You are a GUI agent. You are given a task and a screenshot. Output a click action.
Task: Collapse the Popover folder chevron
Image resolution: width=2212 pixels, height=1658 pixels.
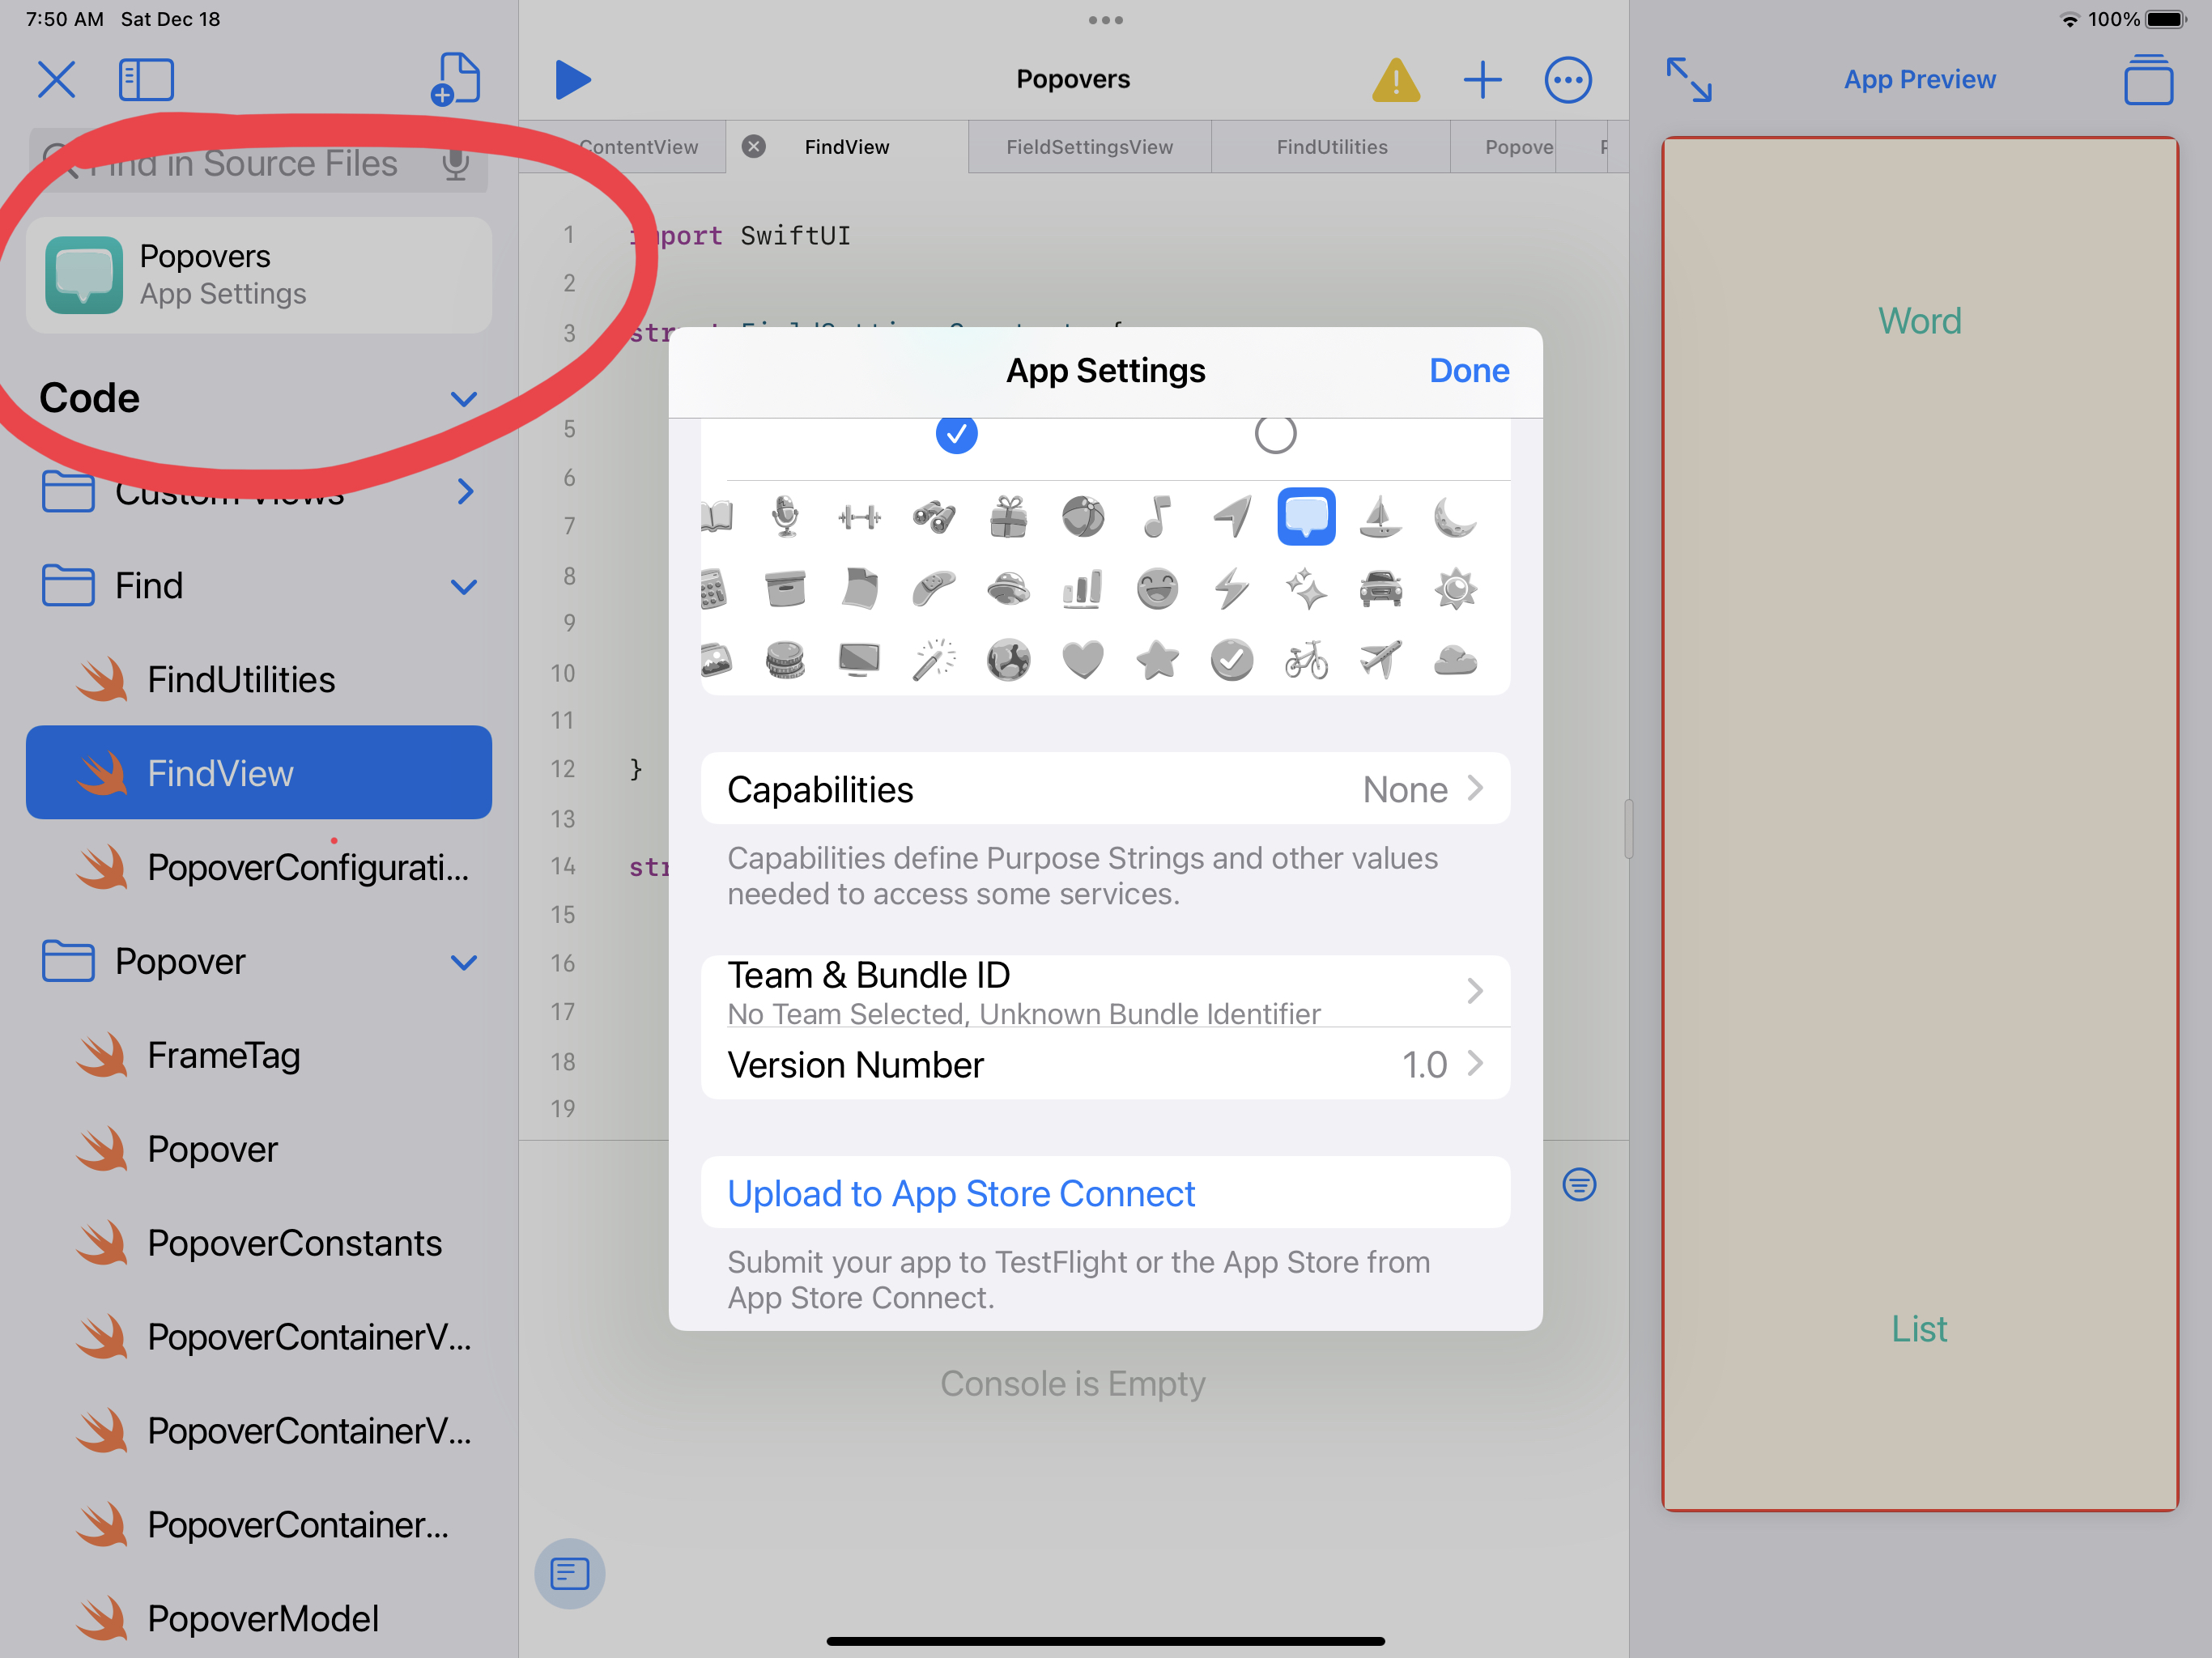(463, 963)
